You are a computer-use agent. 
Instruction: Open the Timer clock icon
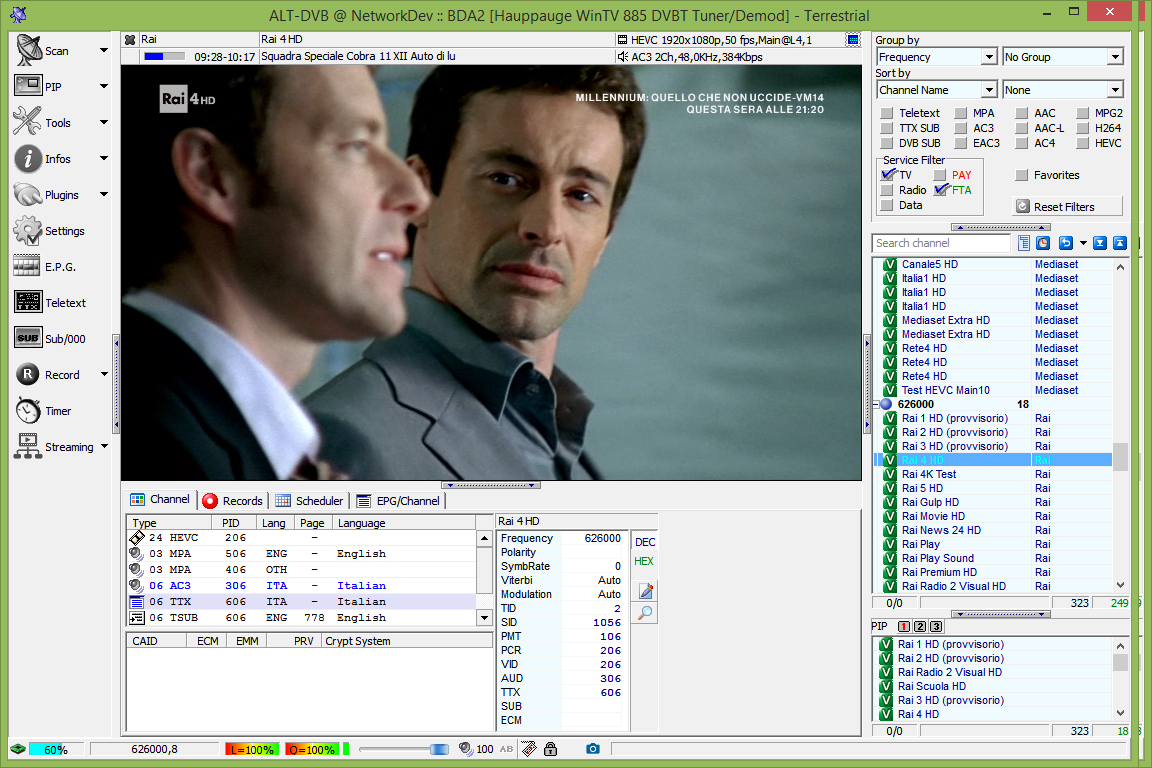28,410
